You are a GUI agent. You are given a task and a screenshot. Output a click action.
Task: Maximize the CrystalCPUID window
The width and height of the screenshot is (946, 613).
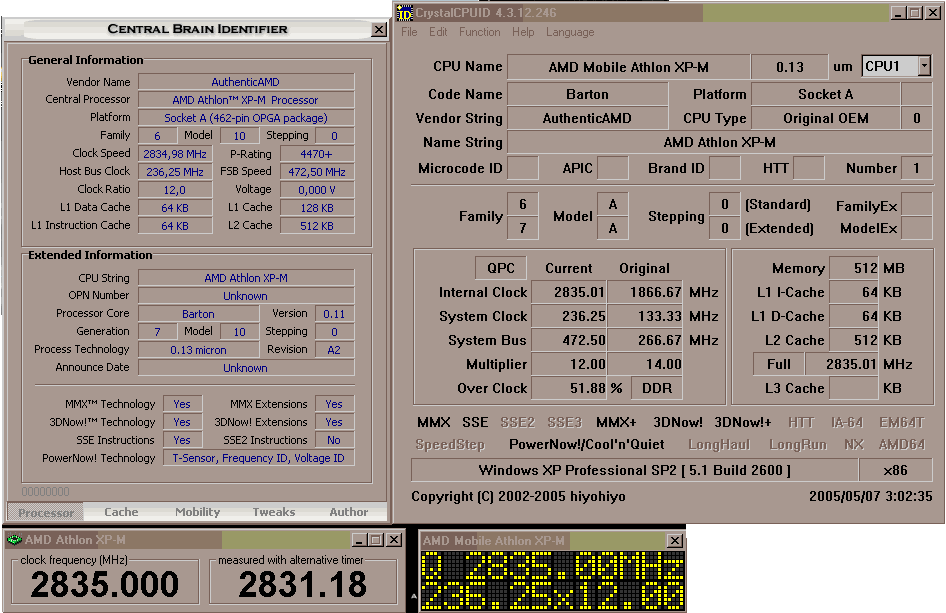click(x=914, y=13)
